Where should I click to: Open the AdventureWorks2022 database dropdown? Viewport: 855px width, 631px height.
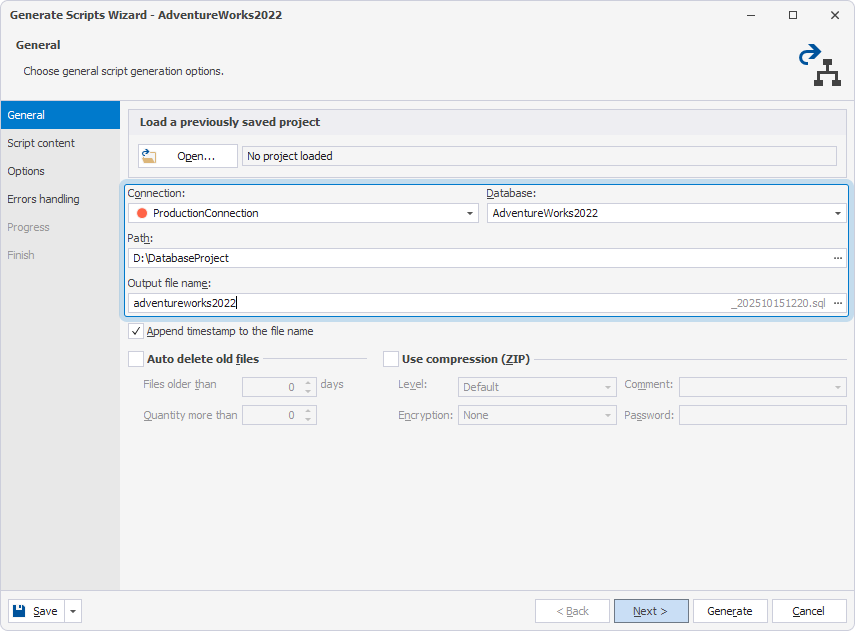tap(838, 212)
